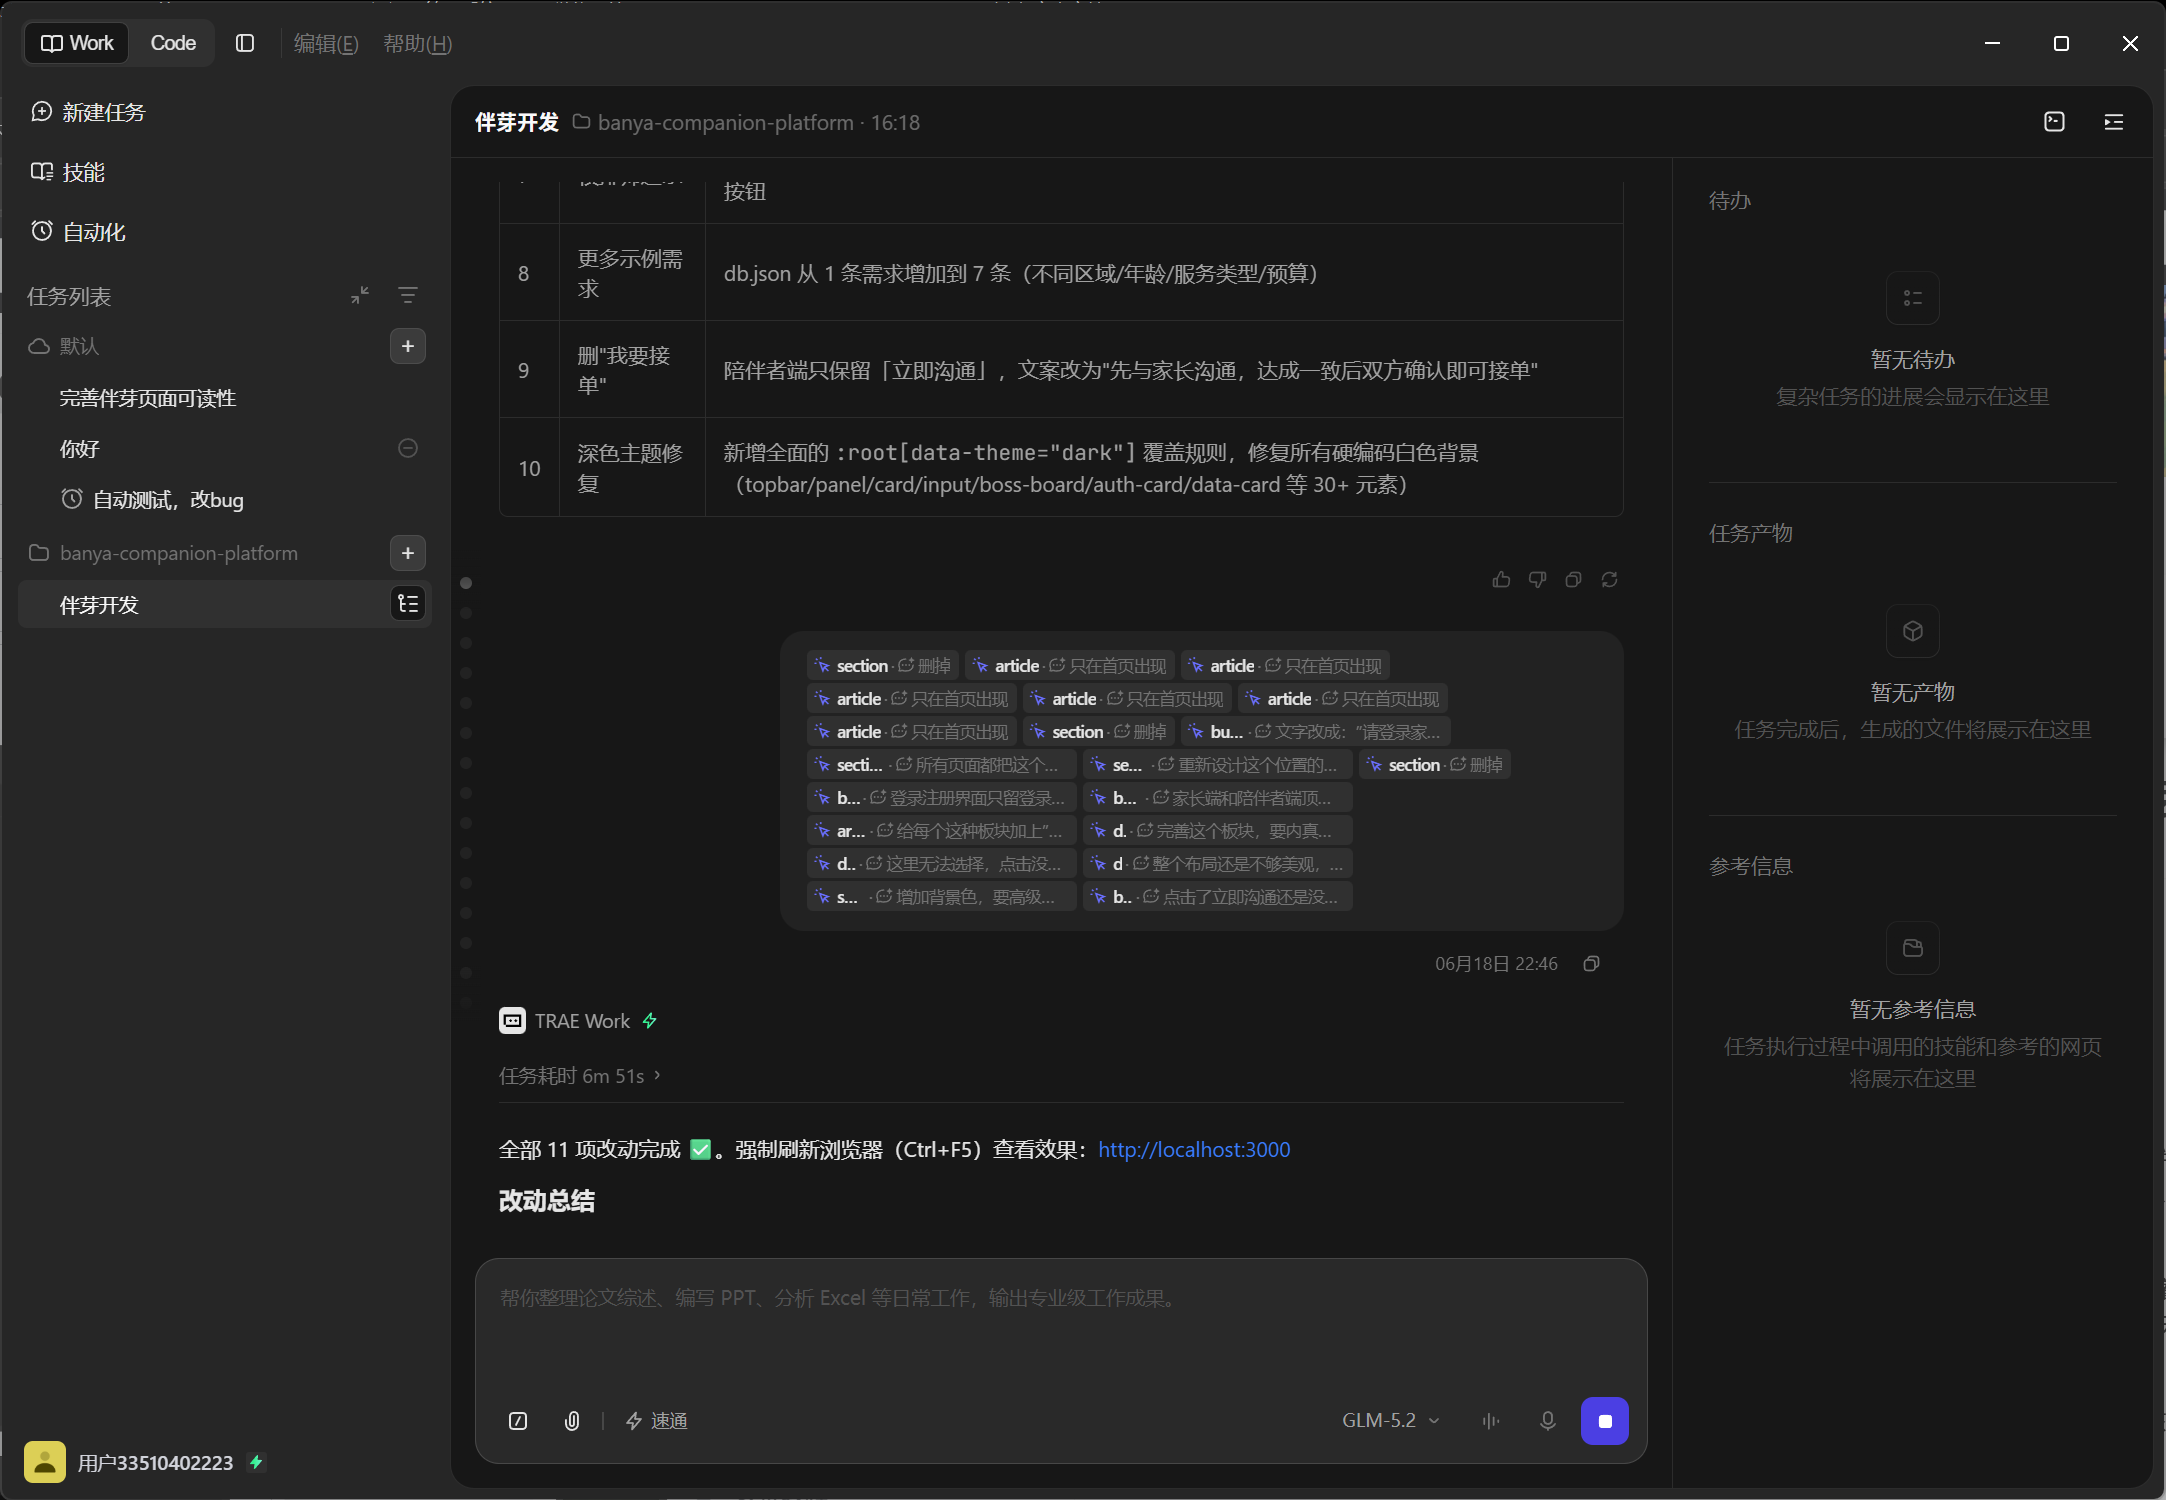The image size is (2166, 1500).
Task: Click the bu... 文字改成 reference chip
Action: [1316, 732]
